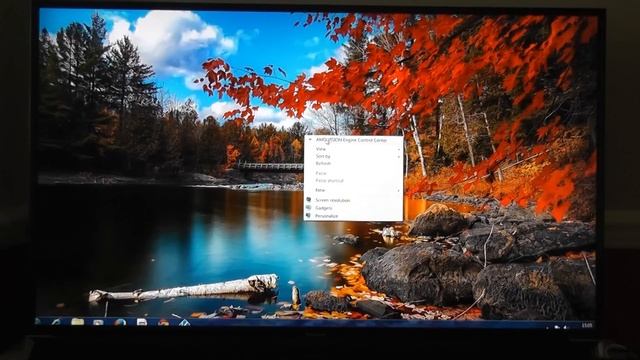Open the File Explorer folder taskbar icon

(77, 322)
